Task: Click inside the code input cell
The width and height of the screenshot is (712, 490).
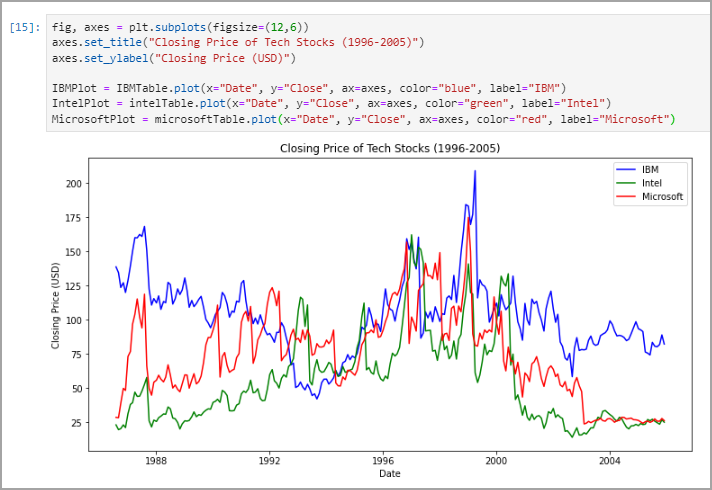Action: click(379, 73)
